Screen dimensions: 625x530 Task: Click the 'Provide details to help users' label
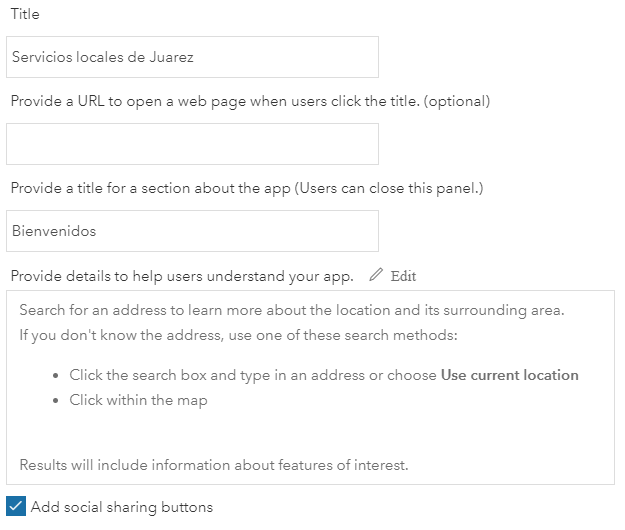(182, 275)
